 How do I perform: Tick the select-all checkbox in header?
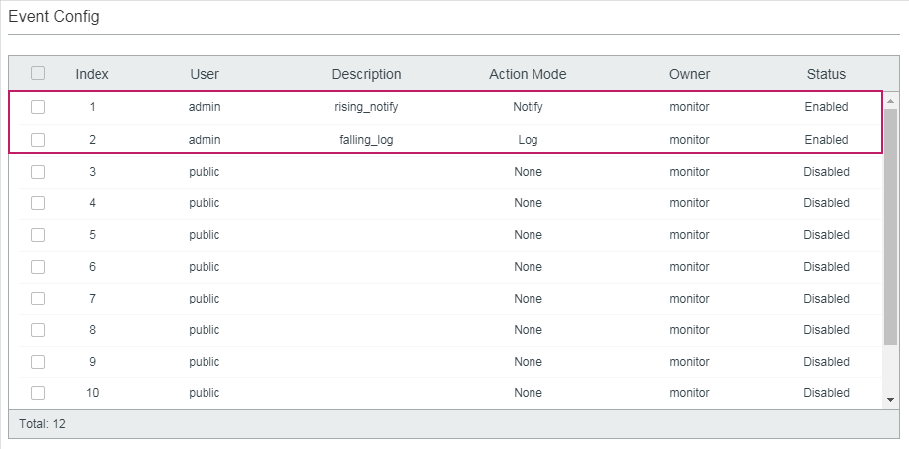click(x=38, y=73)
